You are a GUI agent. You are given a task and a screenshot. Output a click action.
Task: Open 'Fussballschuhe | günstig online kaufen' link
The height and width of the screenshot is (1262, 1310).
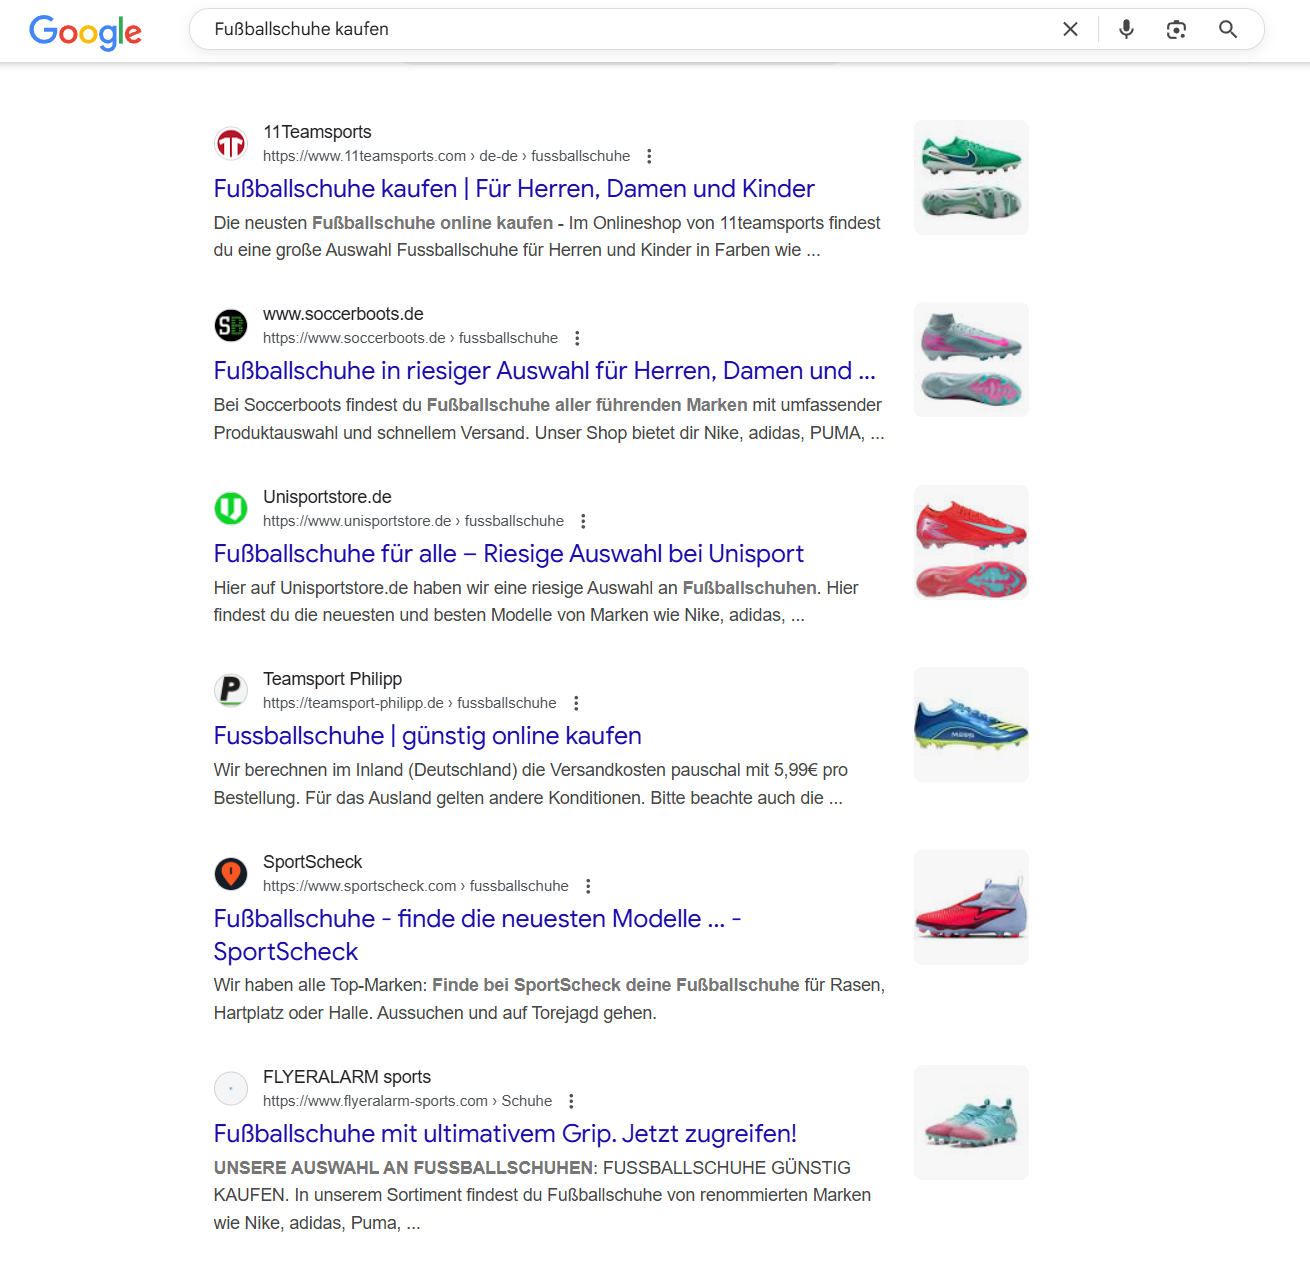pyautogui.click(x=427, y=736)
